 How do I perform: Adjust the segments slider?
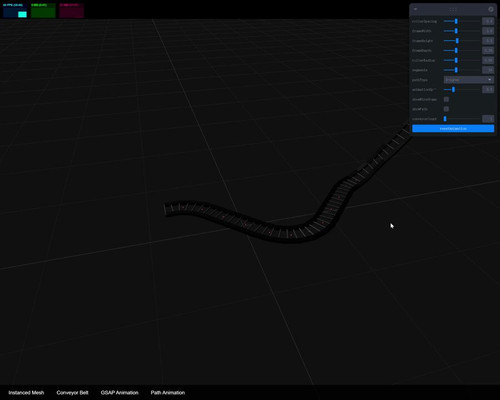click(462, 70)
